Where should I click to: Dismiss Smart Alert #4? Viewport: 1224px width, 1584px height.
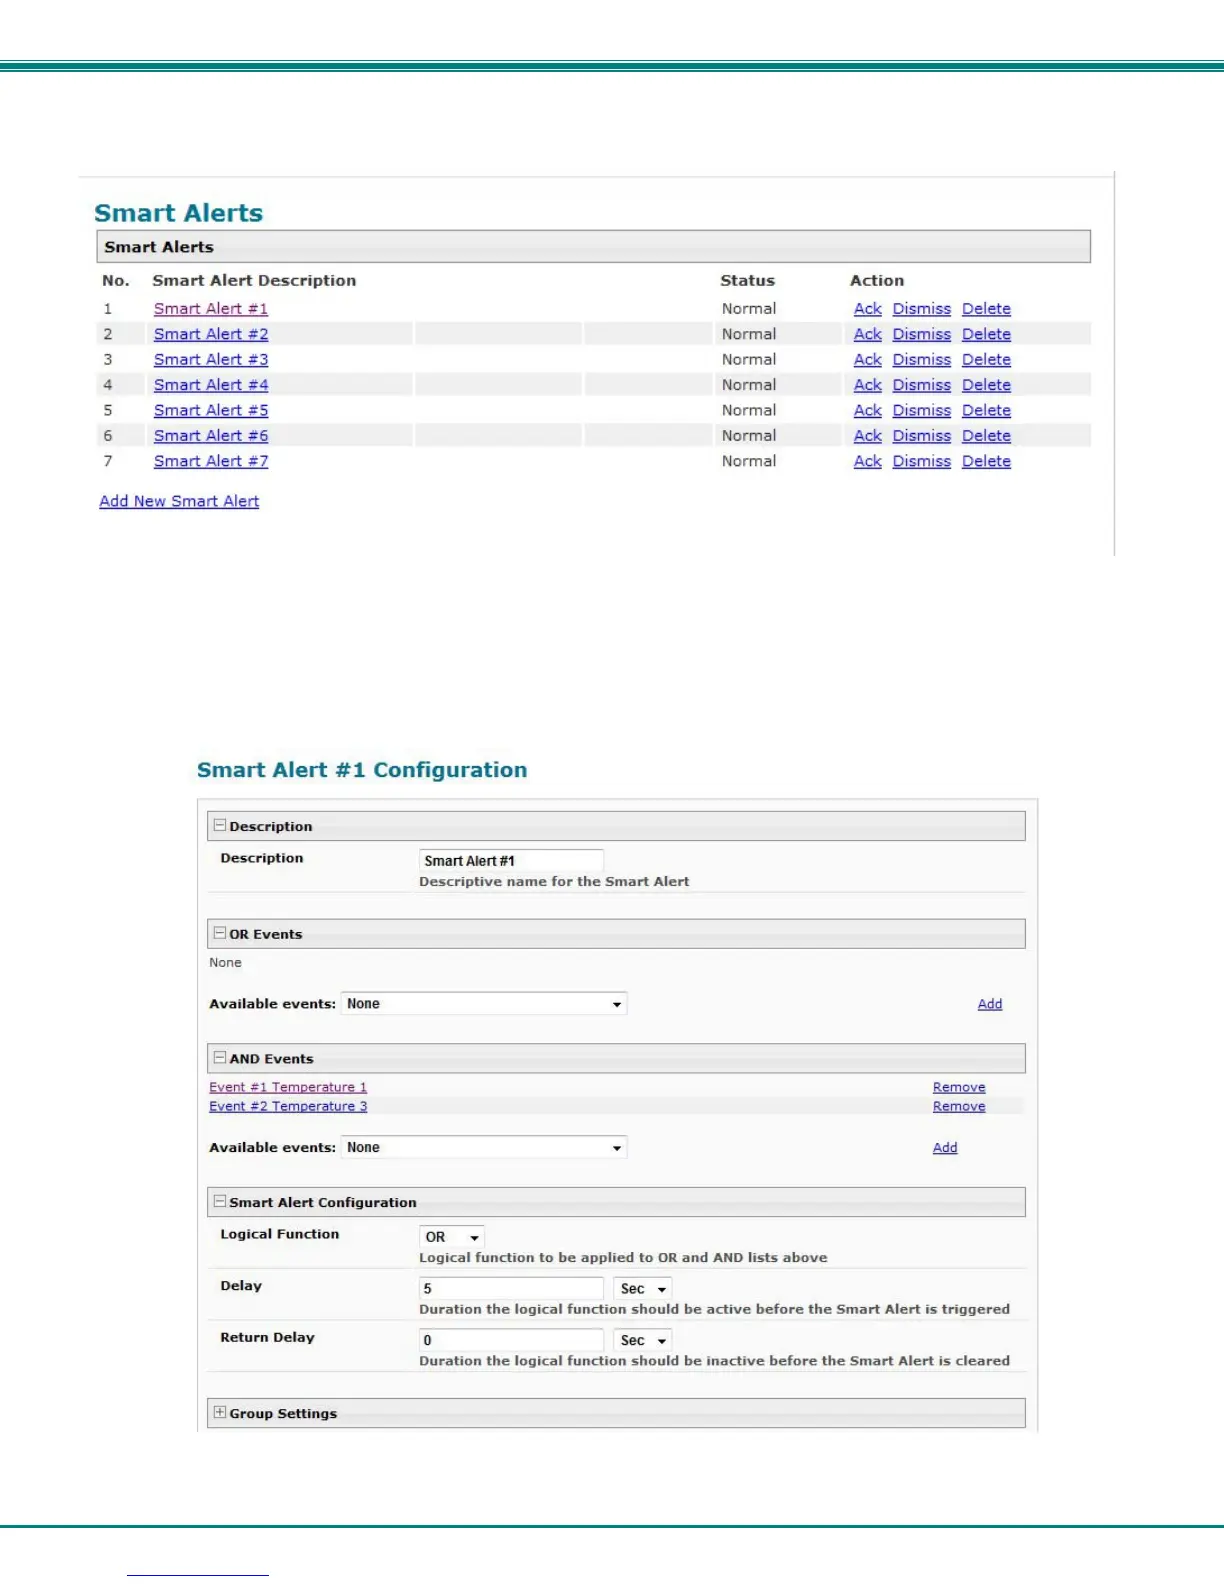click(922, 385)
